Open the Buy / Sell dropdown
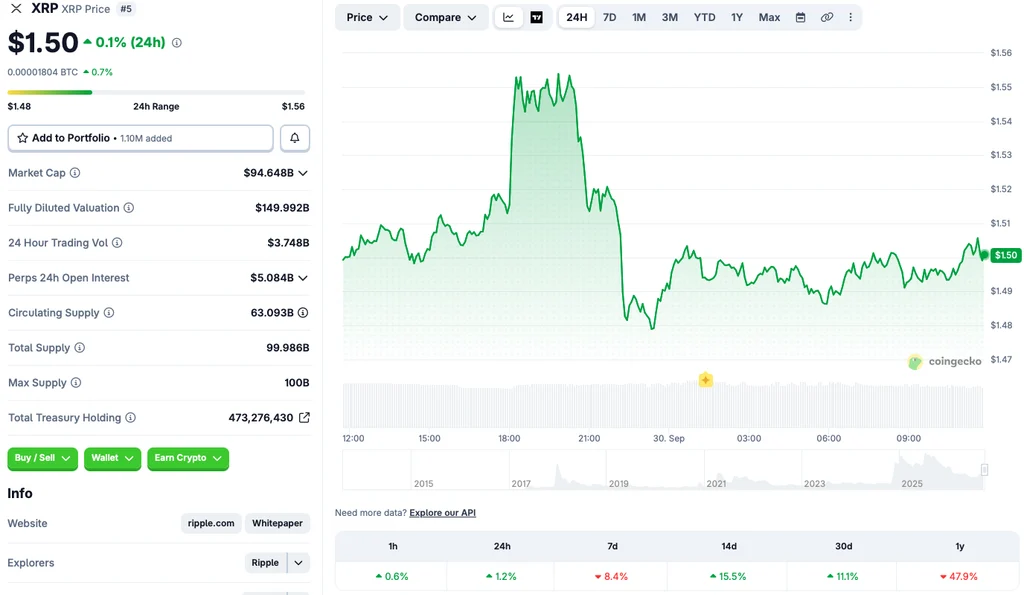The width and height of the screenshot is (1024, 595). tap(42, 458)
